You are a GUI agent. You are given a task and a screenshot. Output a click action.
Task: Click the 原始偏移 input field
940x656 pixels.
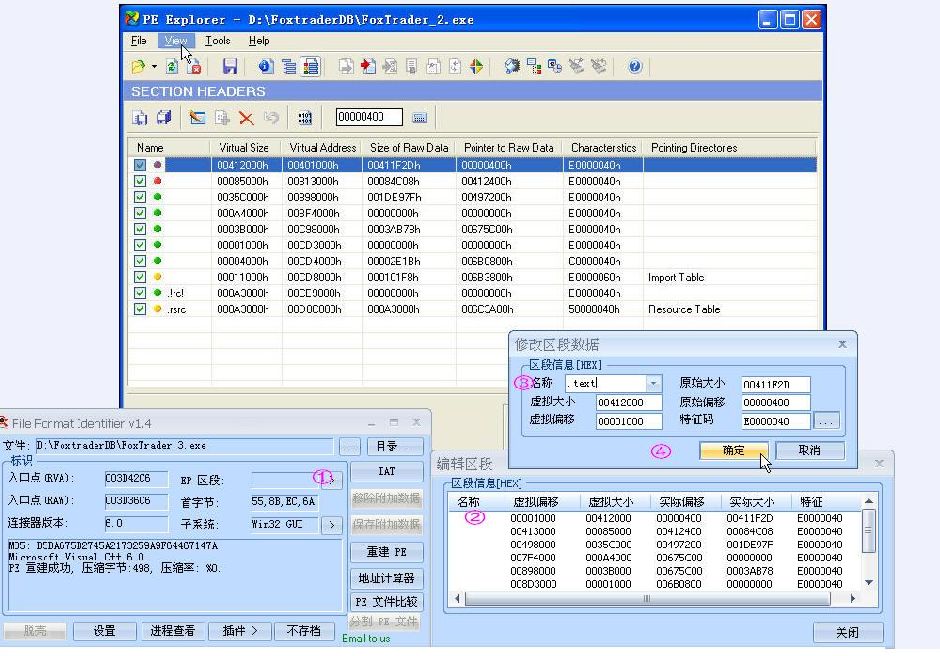pos(776,402)
